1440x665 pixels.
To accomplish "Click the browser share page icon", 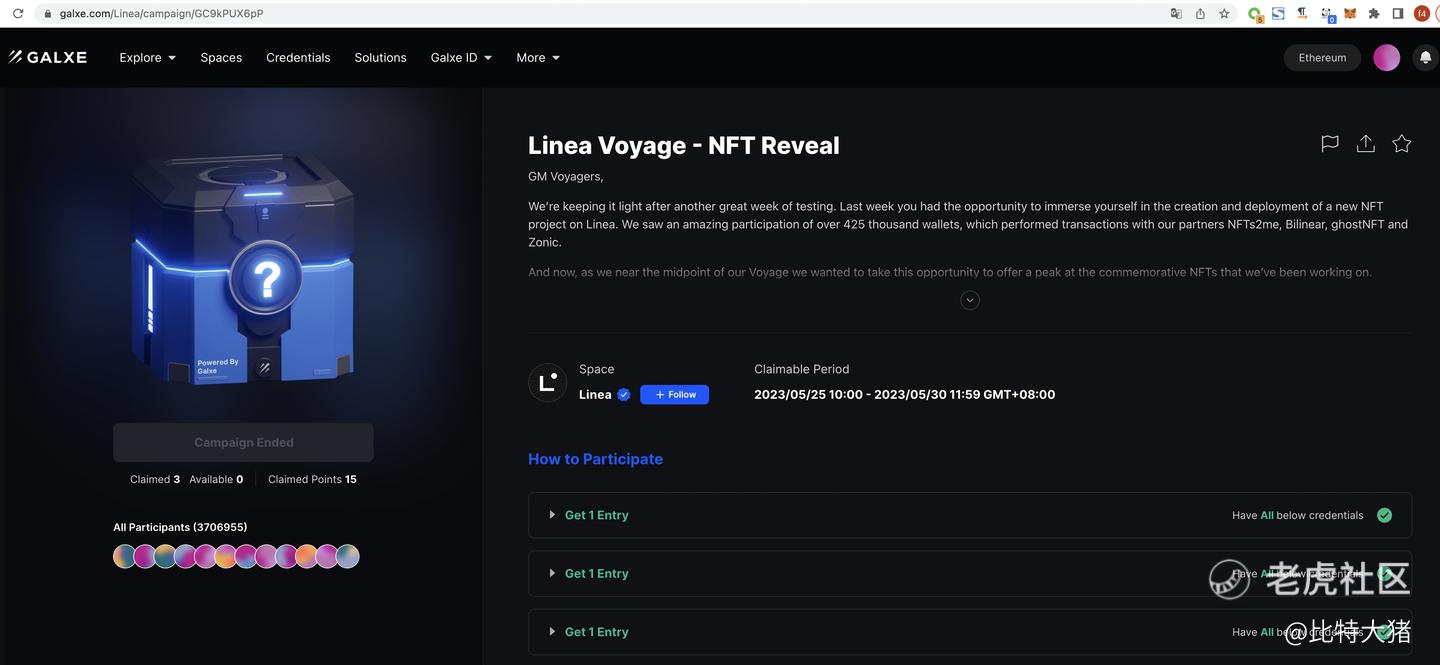I will point(1200,14).
